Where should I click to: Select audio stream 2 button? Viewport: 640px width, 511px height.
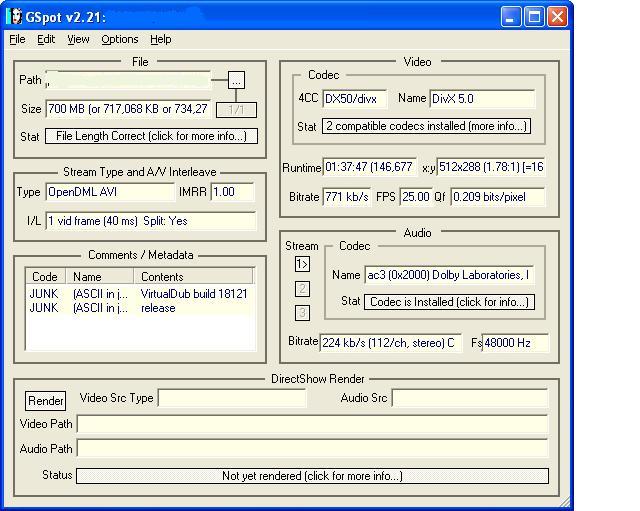click(302, 289)
